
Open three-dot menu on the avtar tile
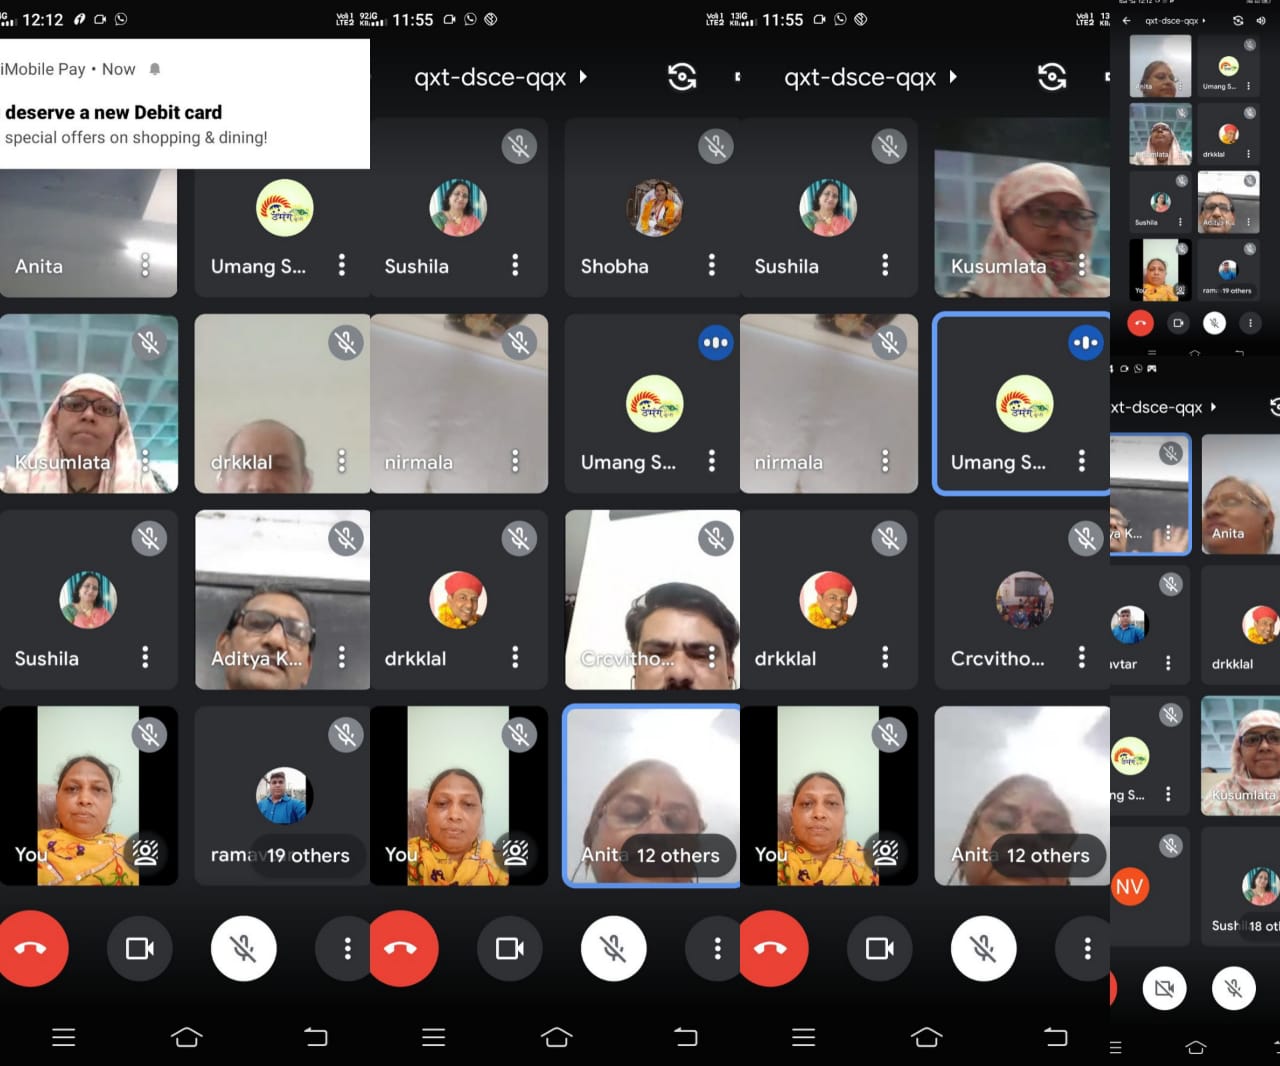[x=1168, y=663]
